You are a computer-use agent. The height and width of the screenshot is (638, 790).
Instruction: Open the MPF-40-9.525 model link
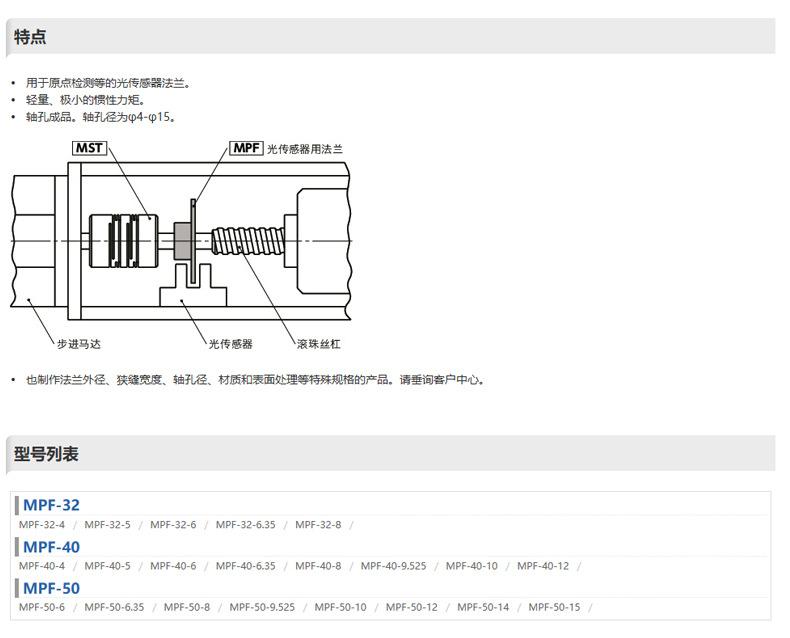[393, 566]
